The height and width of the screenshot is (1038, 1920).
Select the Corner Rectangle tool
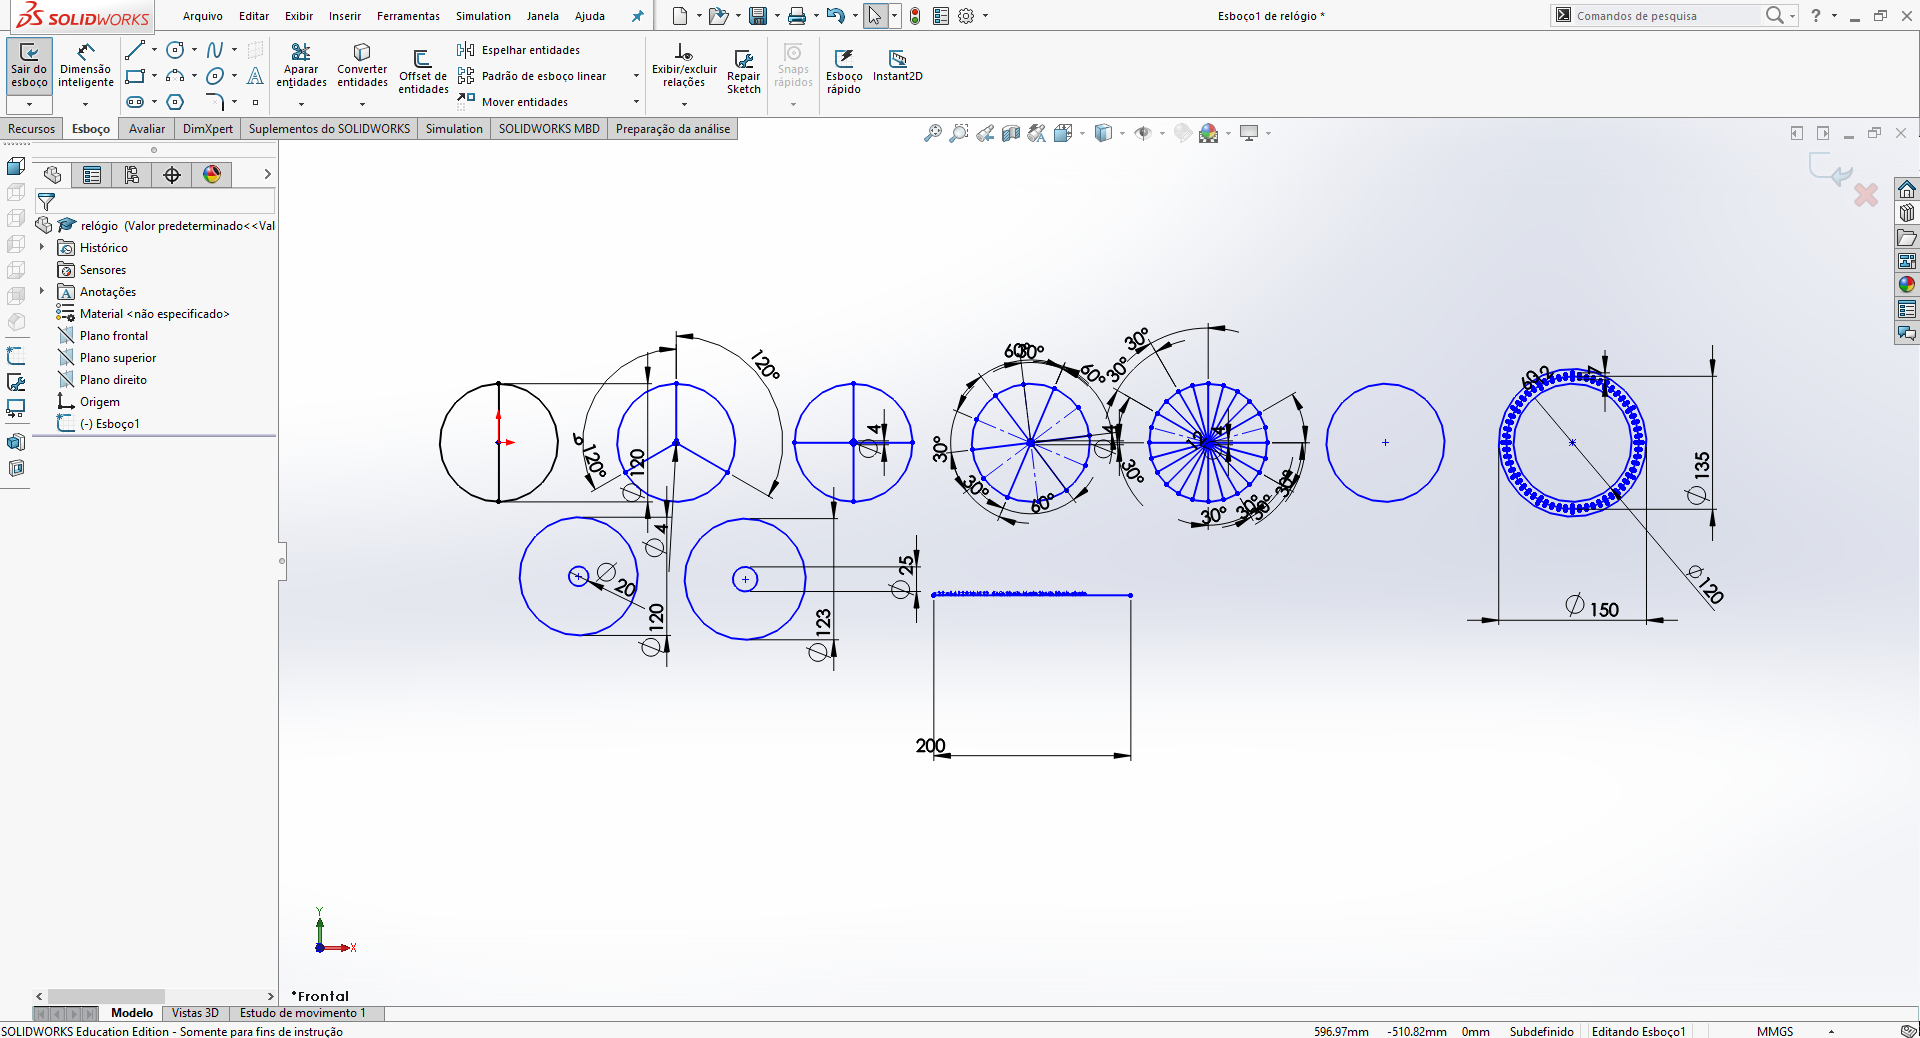pos(136,76)
